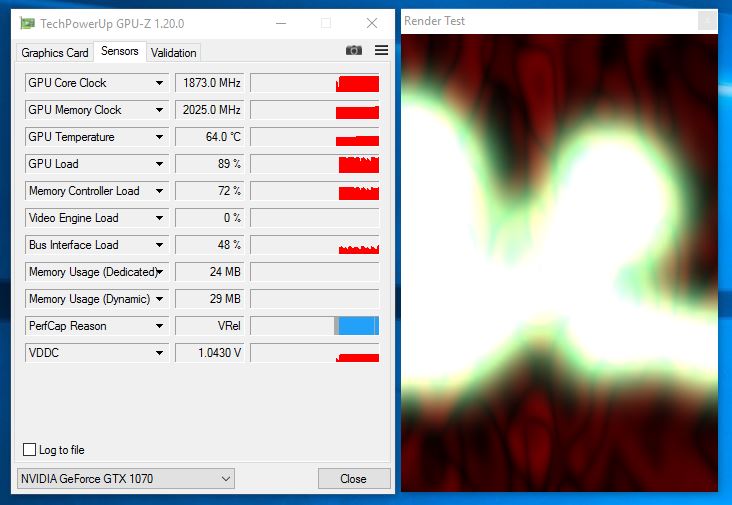
Task: Open the hamburger menu in GPU-Z
Action: point(381,50)
